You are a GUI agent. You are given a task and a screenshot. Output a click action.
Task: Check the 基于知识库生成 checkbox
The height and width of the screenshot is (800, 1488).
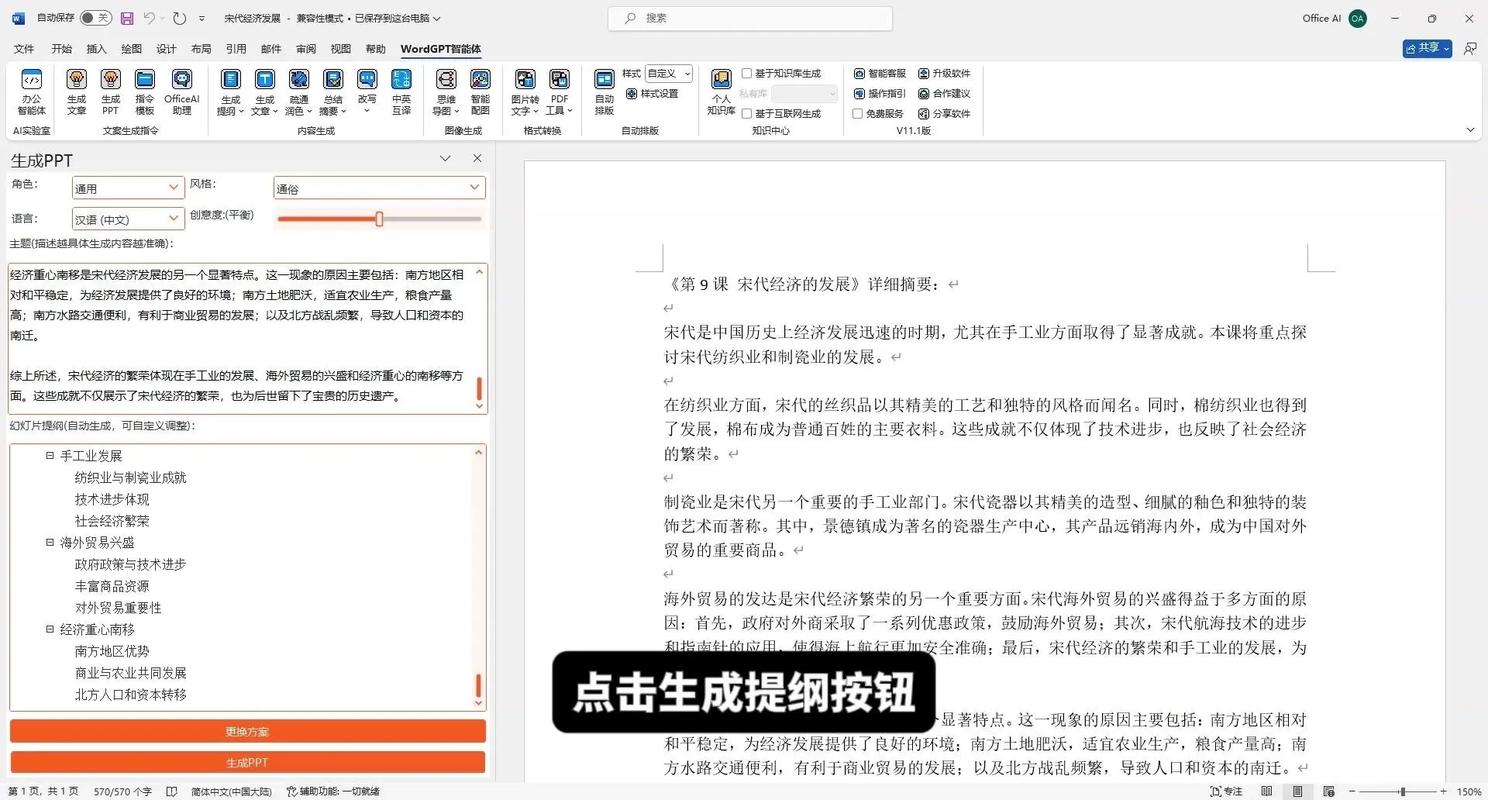click(747, 73)
